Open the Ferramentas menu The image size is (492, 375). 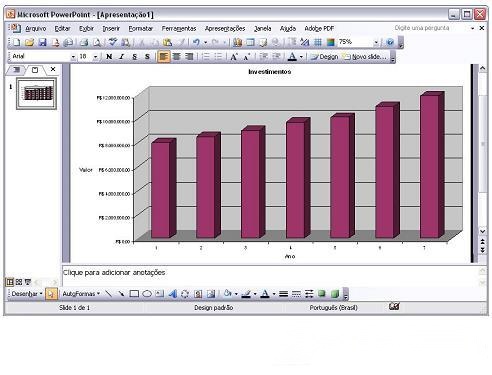(179, 29)
